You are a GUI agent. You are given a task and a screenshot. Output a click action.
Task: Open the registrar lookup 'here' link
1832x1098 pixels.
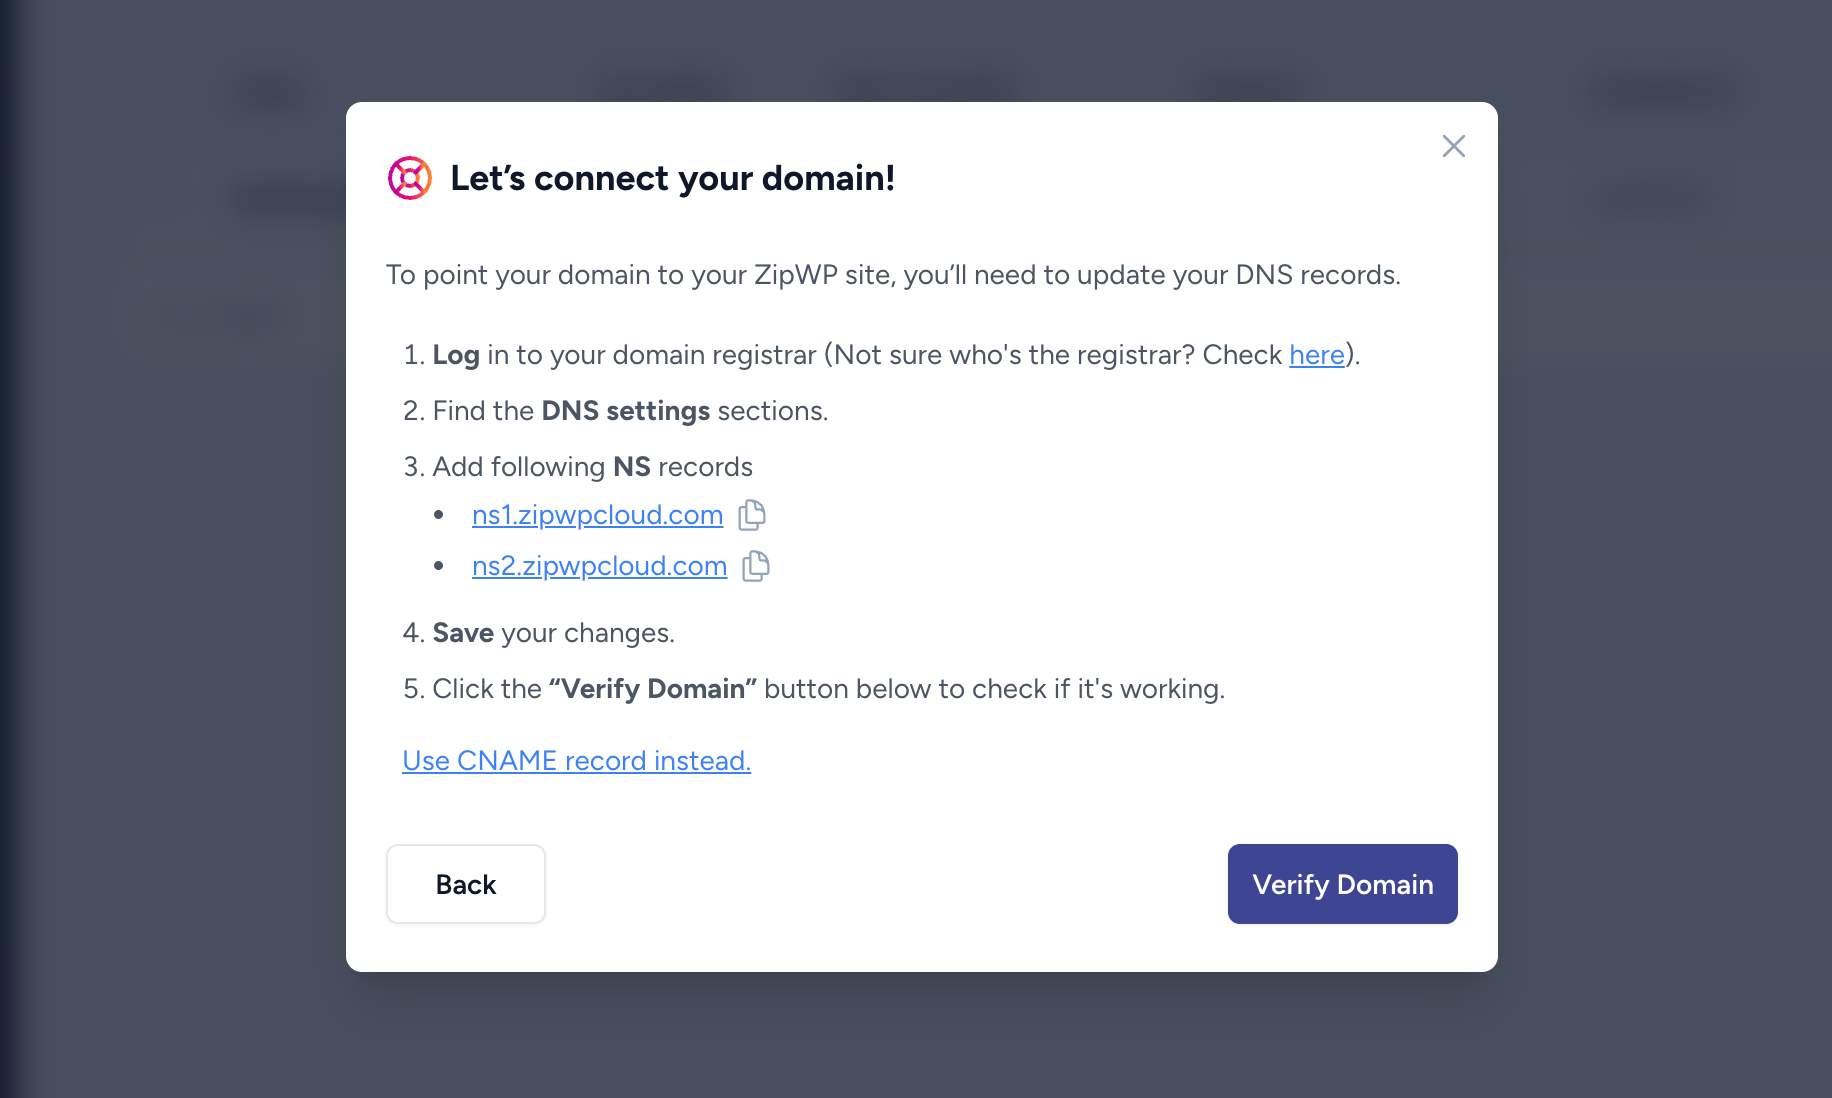pyautogui.click(x=1316, y=355)
